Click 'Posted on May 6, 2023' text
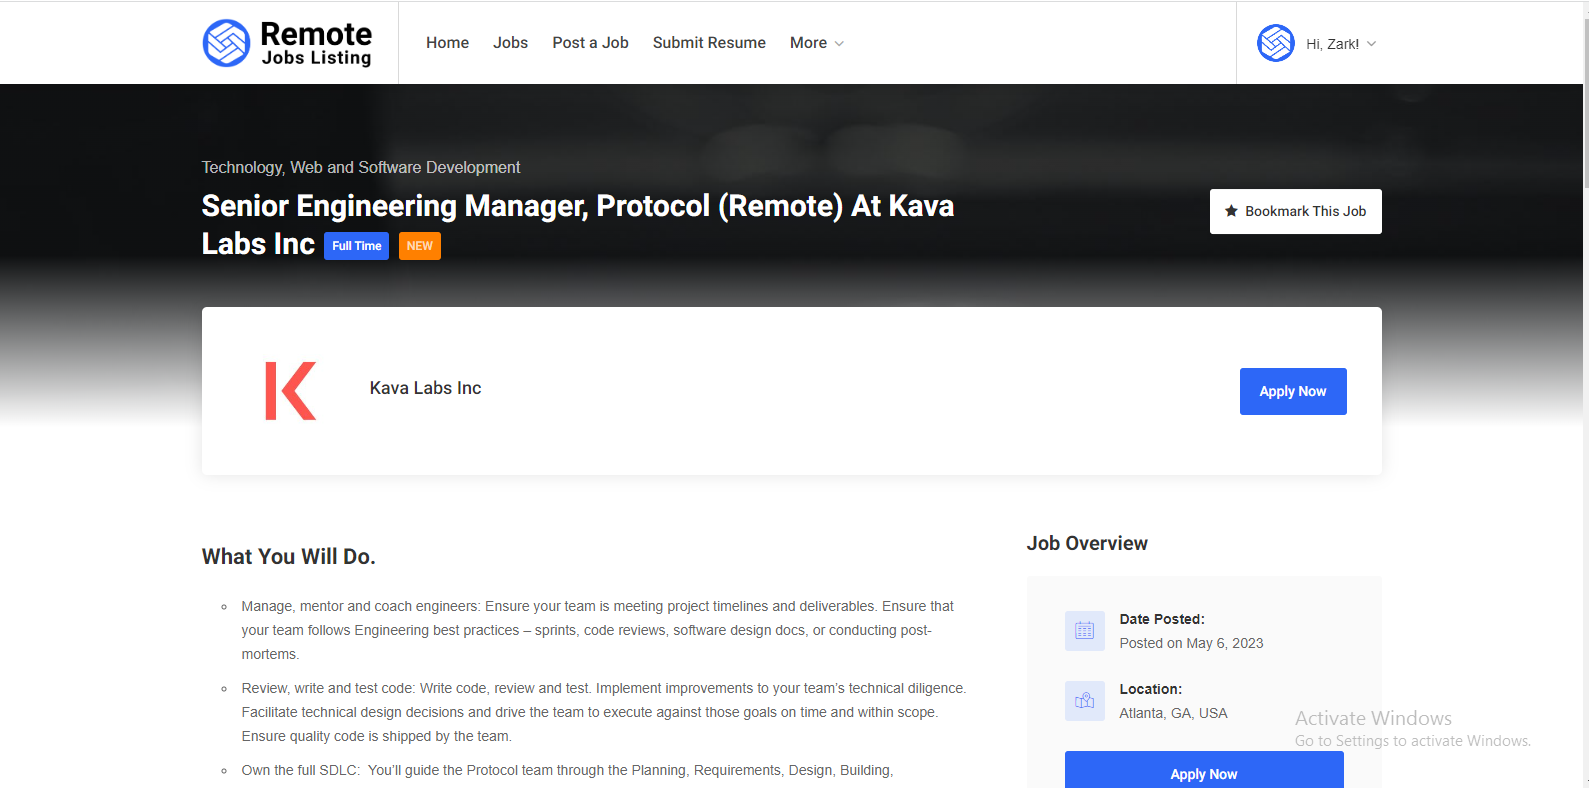This screenshot has width=1589, height=788. 1191,643
